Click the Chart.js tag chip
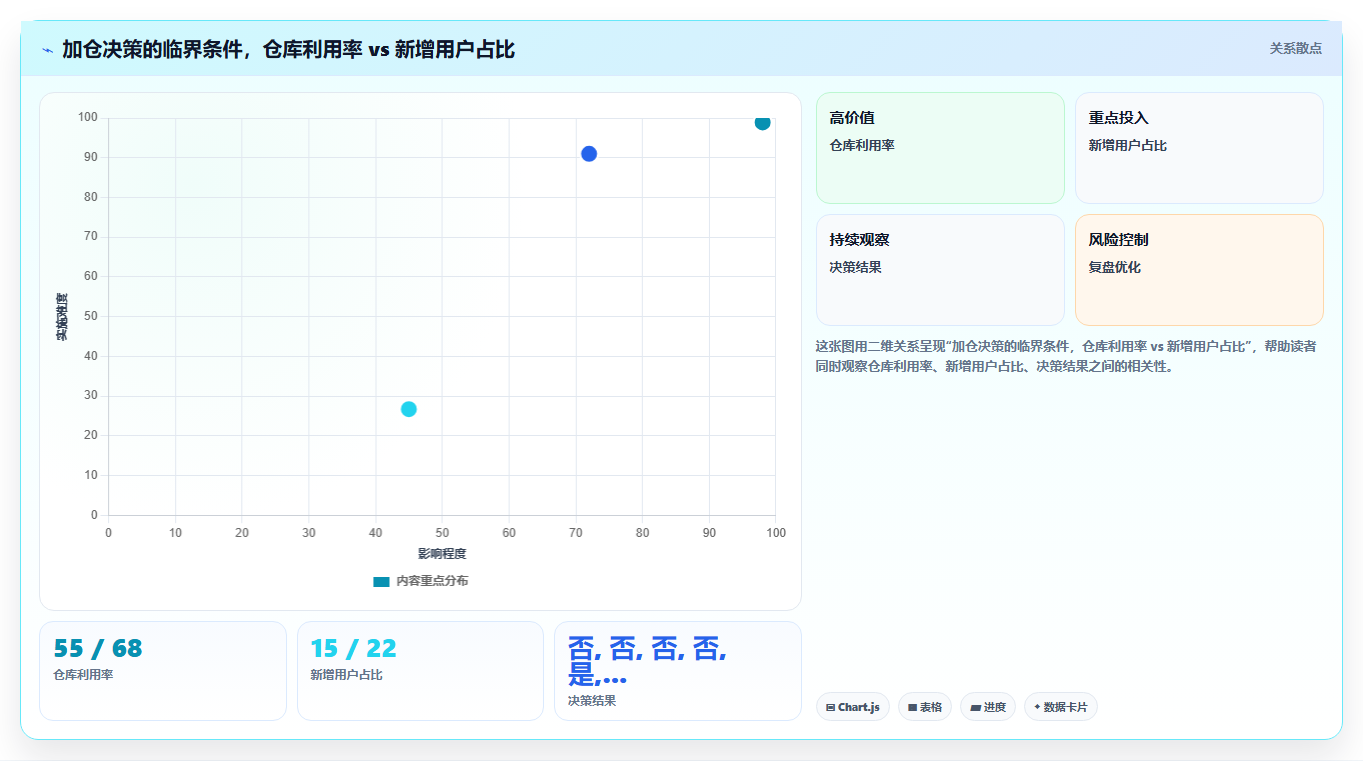This screenshot has height=761, width=1363. 853,707
